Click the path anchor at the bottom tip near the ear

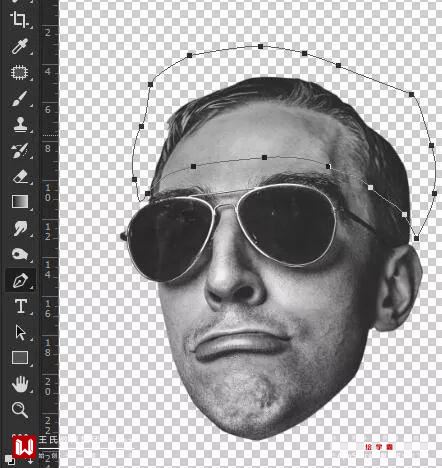click(x=416, y=238)
